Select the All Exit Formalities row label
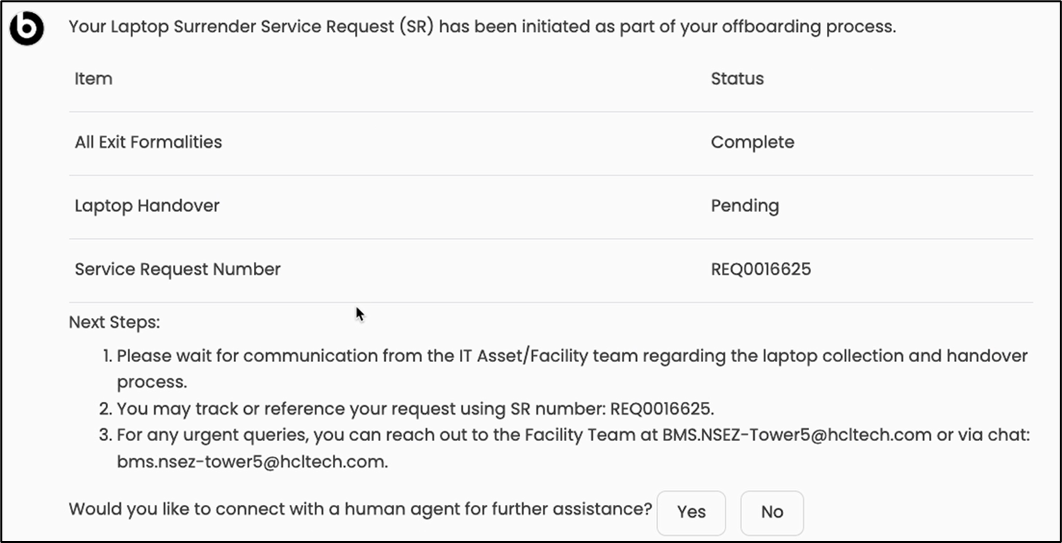The width and height of the screenshot is (1062, 543). pos(148,142)
